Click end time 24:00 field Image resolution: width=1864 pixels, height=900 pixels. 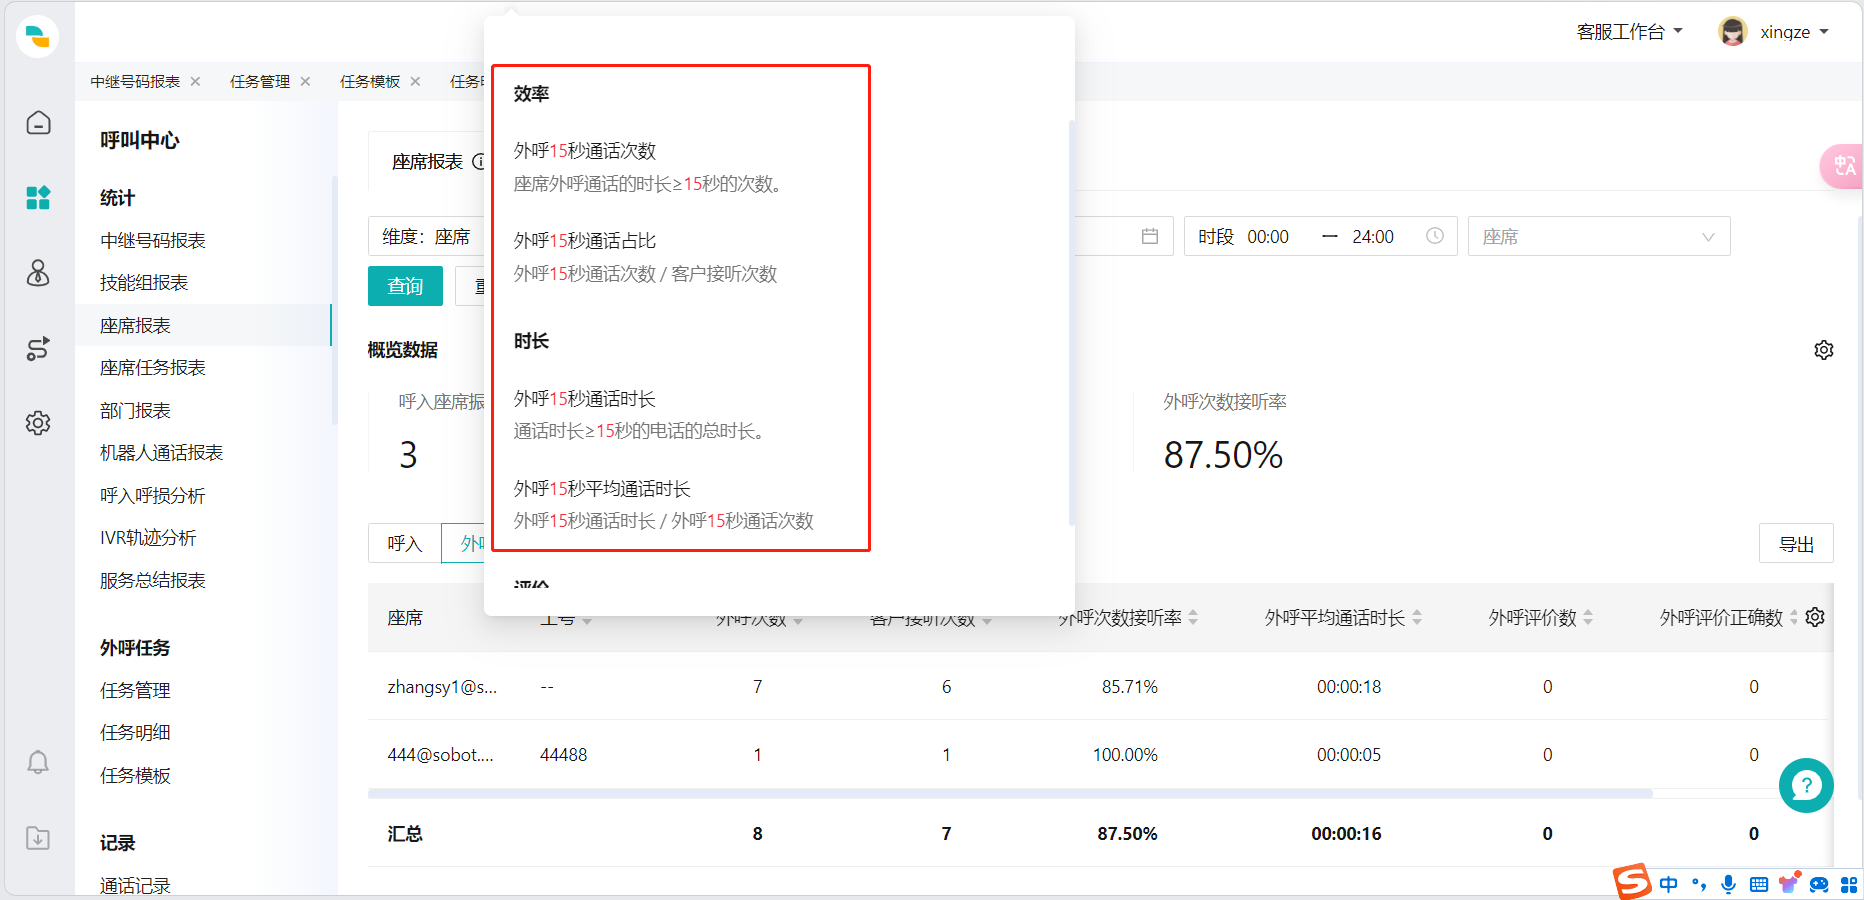[1373, 237]
